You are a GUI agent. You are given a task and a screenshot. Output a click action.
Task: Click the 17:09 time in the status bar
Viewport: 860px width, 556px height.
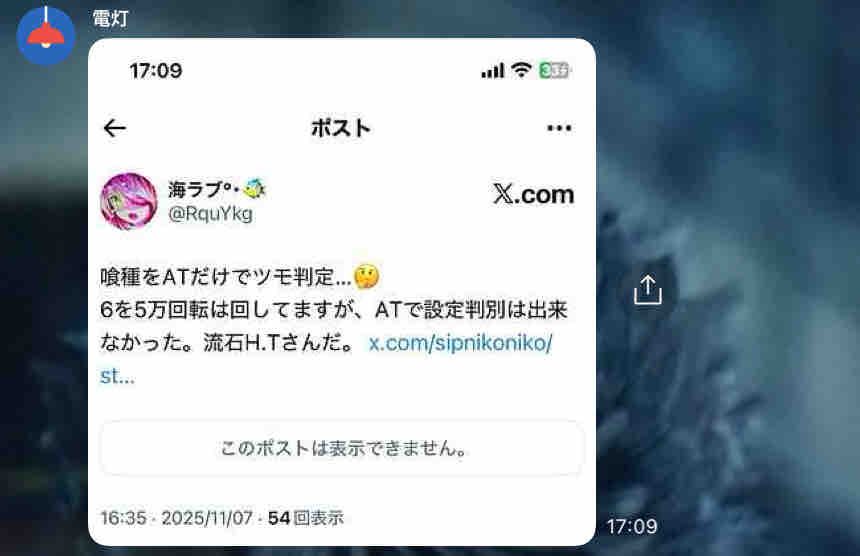(x=156, y=70)
